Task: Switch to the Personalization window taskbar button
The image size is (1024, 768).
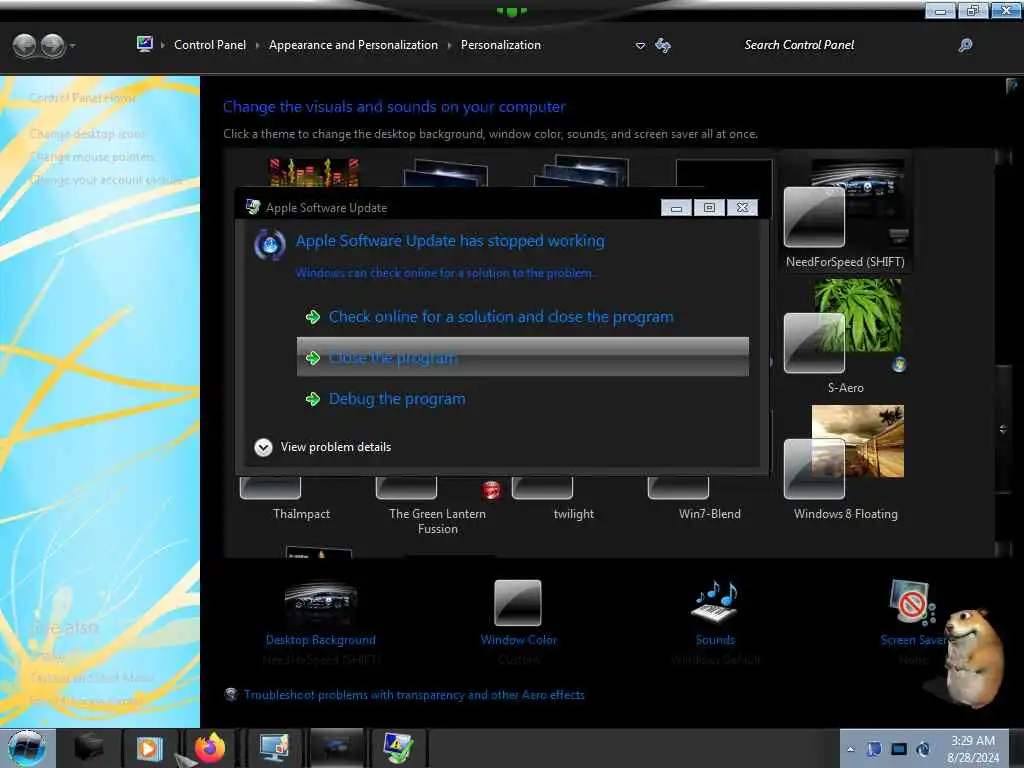Action: [x=336, y=748]
